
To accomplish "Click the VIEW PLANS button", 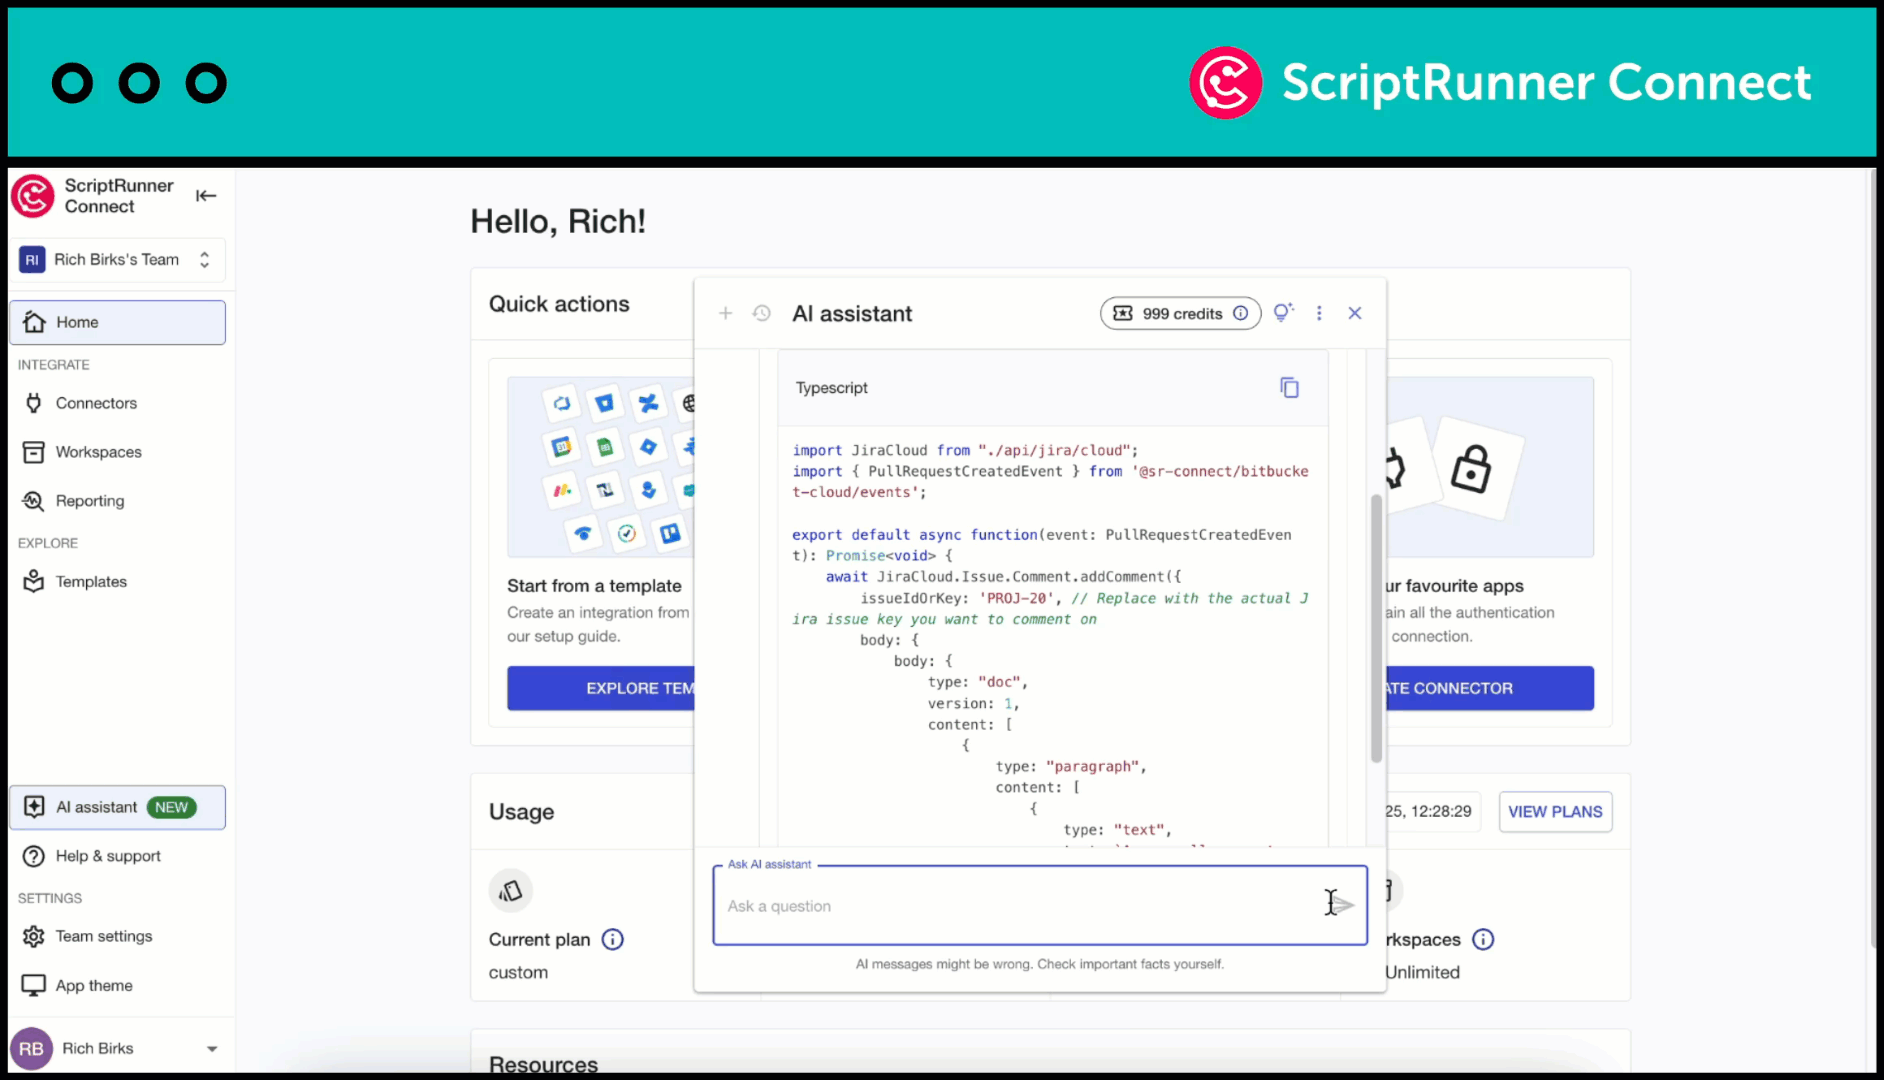I will point(1555,812).
